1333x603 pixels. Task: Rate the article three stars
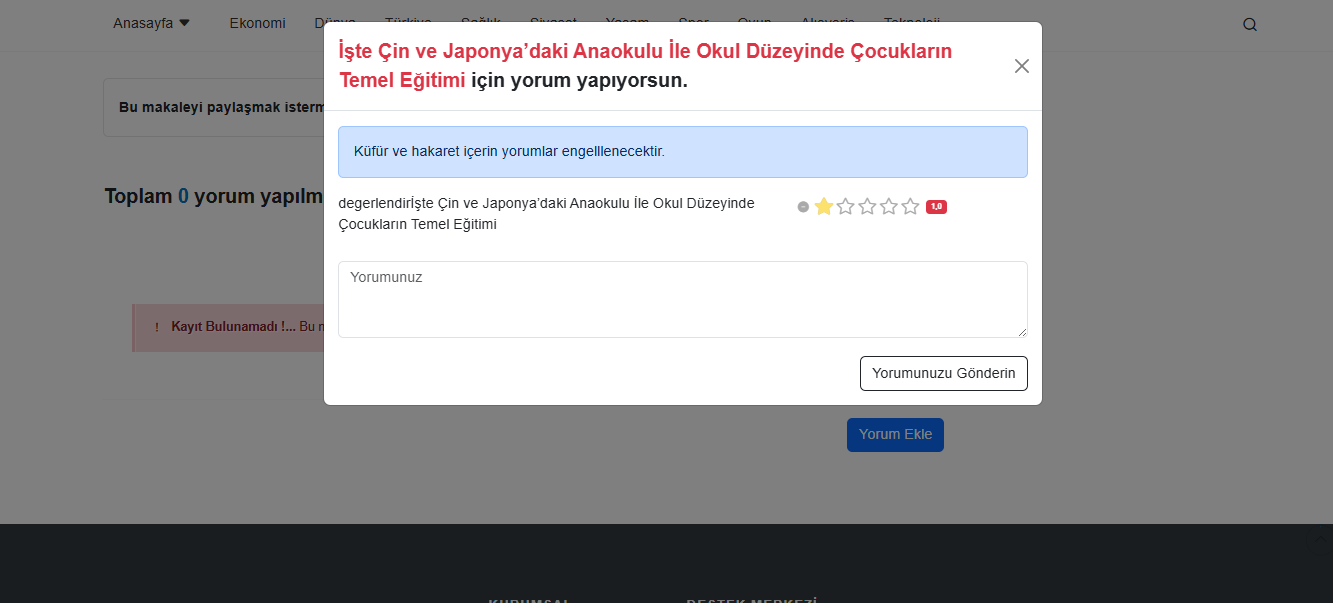(x=867, y=207)
